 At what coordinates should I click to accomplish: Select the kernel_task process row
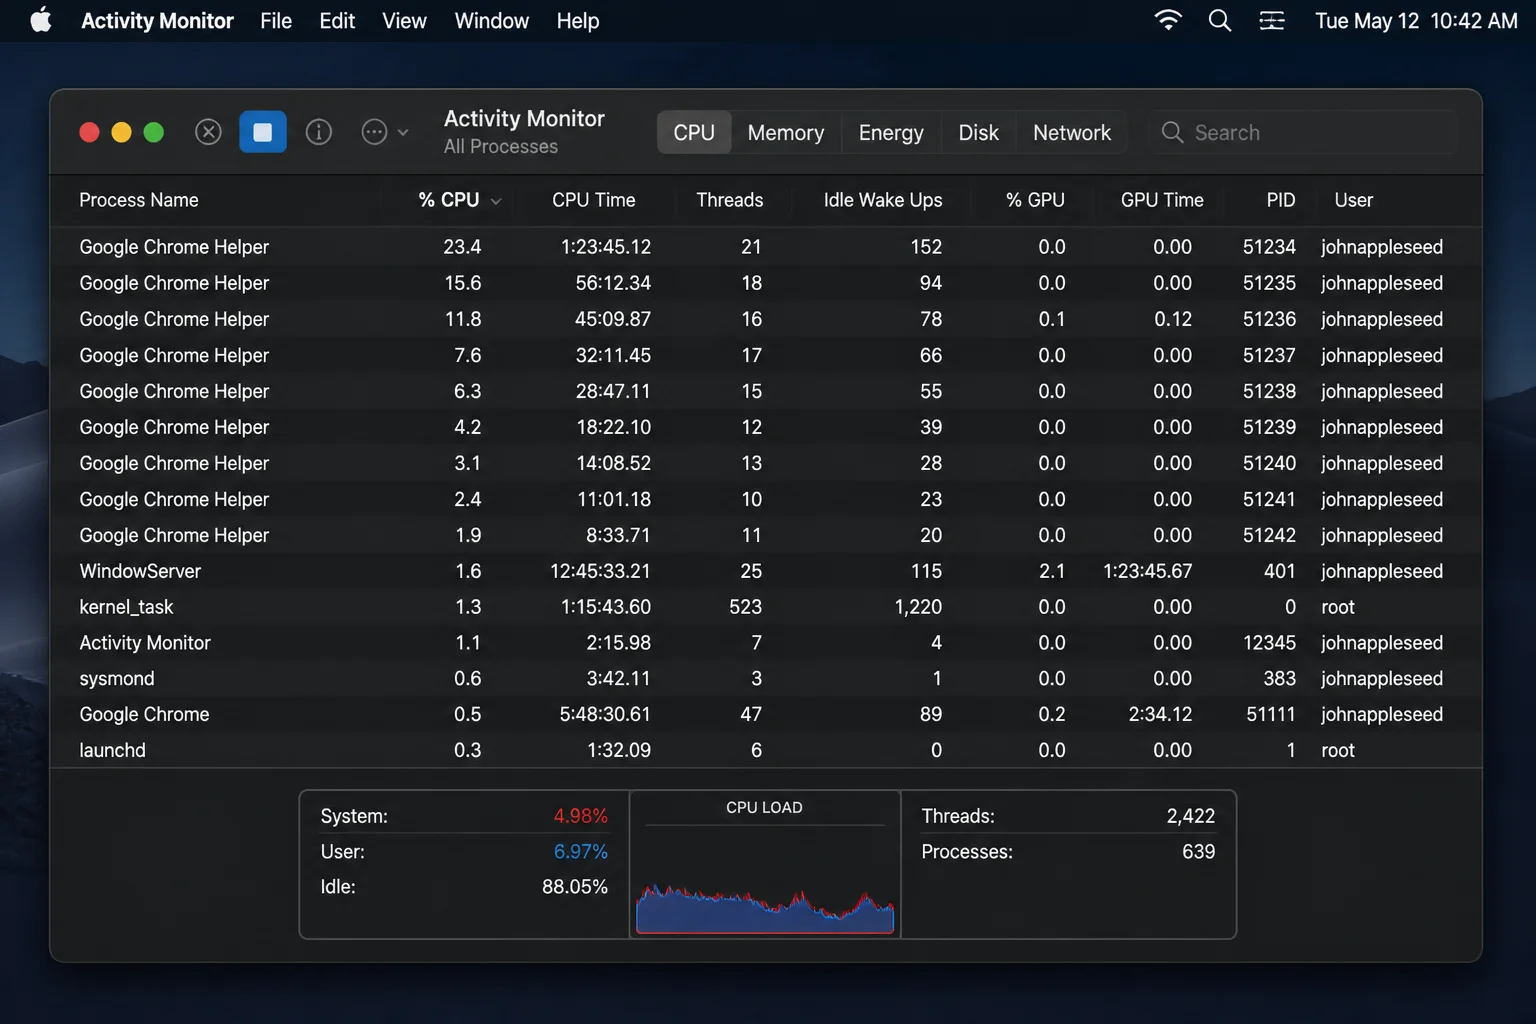pos(766,607)
